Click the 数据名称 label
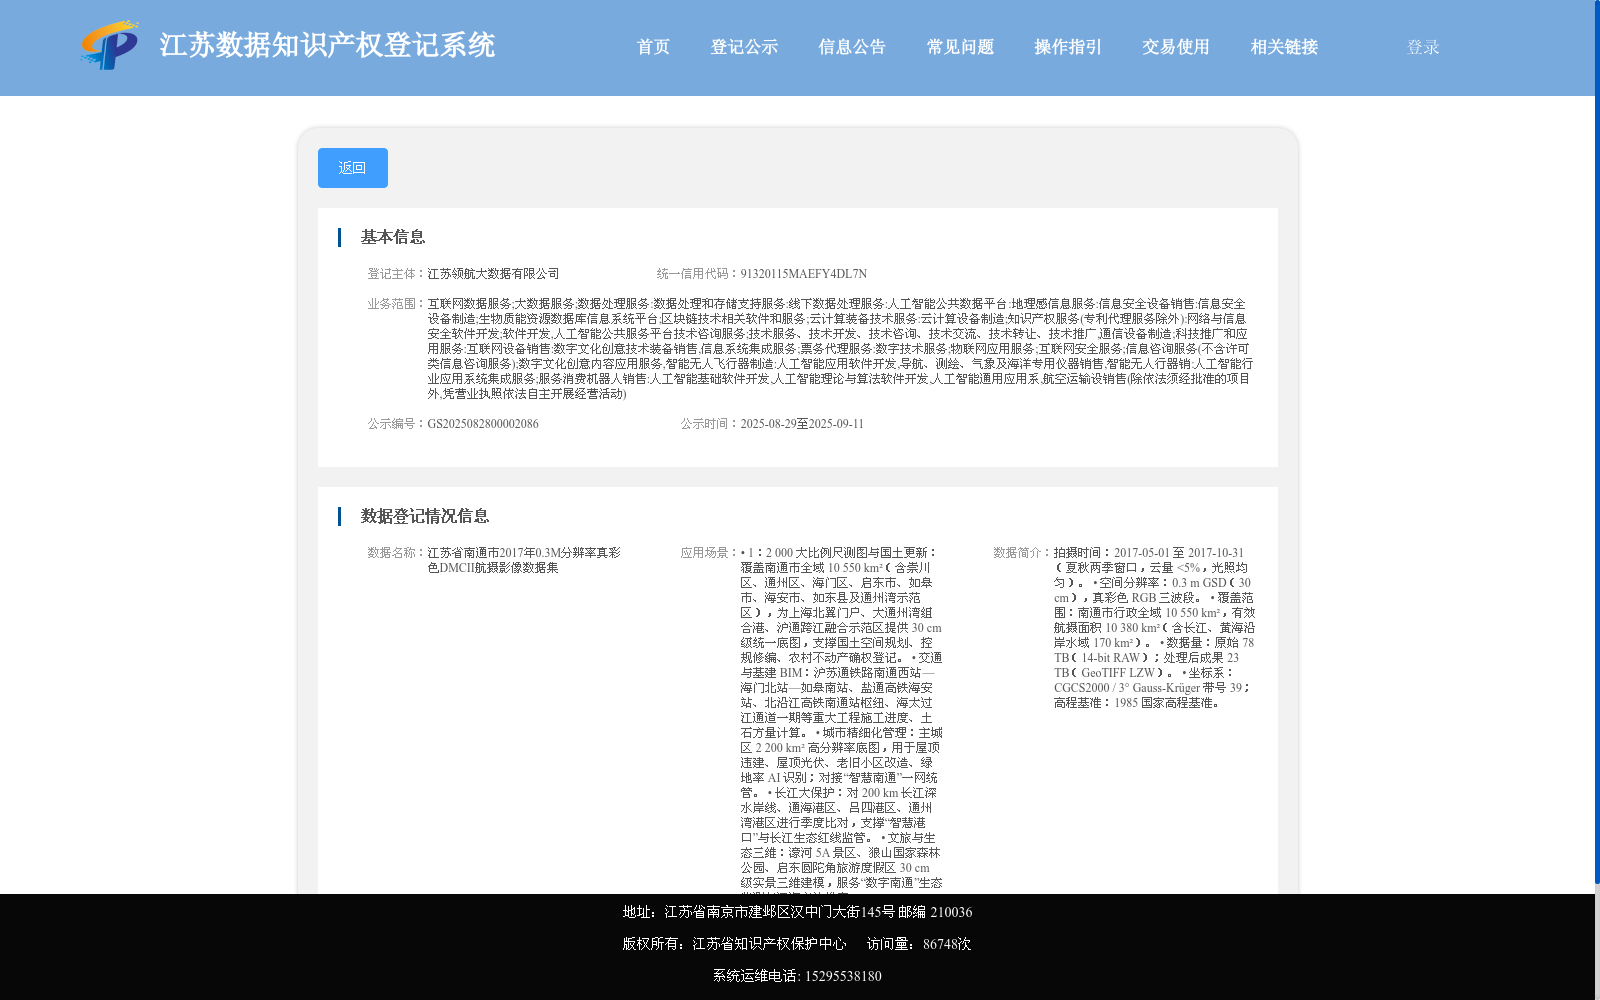The image size is (1600, 1000). pyautogui.click(x=397, y=553)
